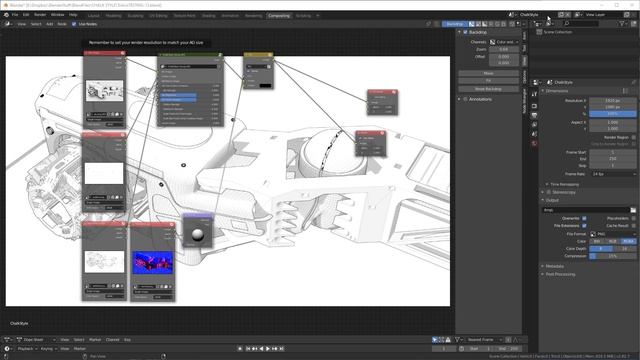The image size is (640, 360).
Task: Open the node editor View menu
Action: pyautogui.click(x=22, y=24)
